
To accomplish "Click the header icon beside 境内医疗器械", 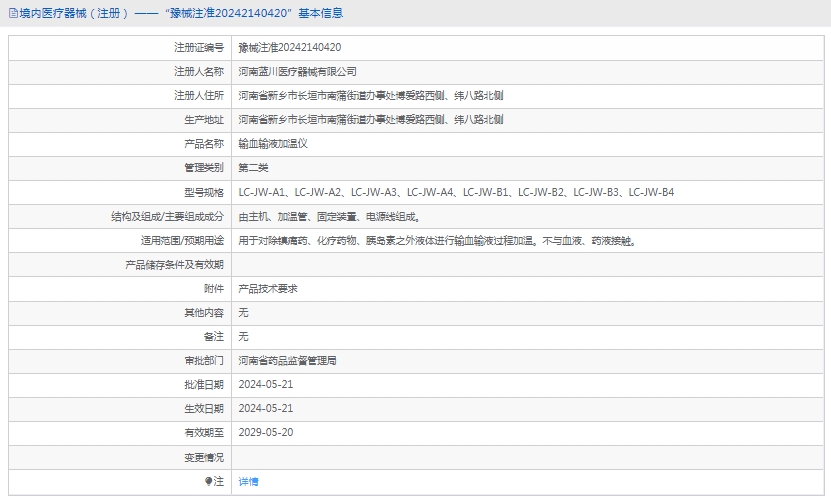I will pos(13,14).
